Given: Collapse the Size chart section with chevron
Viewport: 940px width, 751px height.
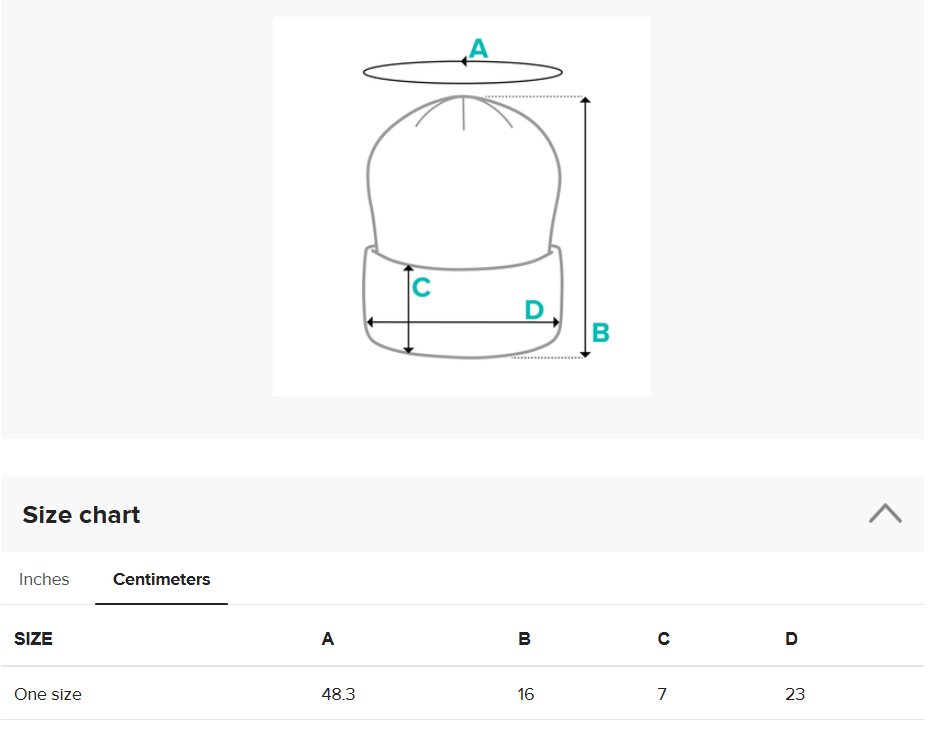Looking at the screenshot, I should (x=885, y=514).
